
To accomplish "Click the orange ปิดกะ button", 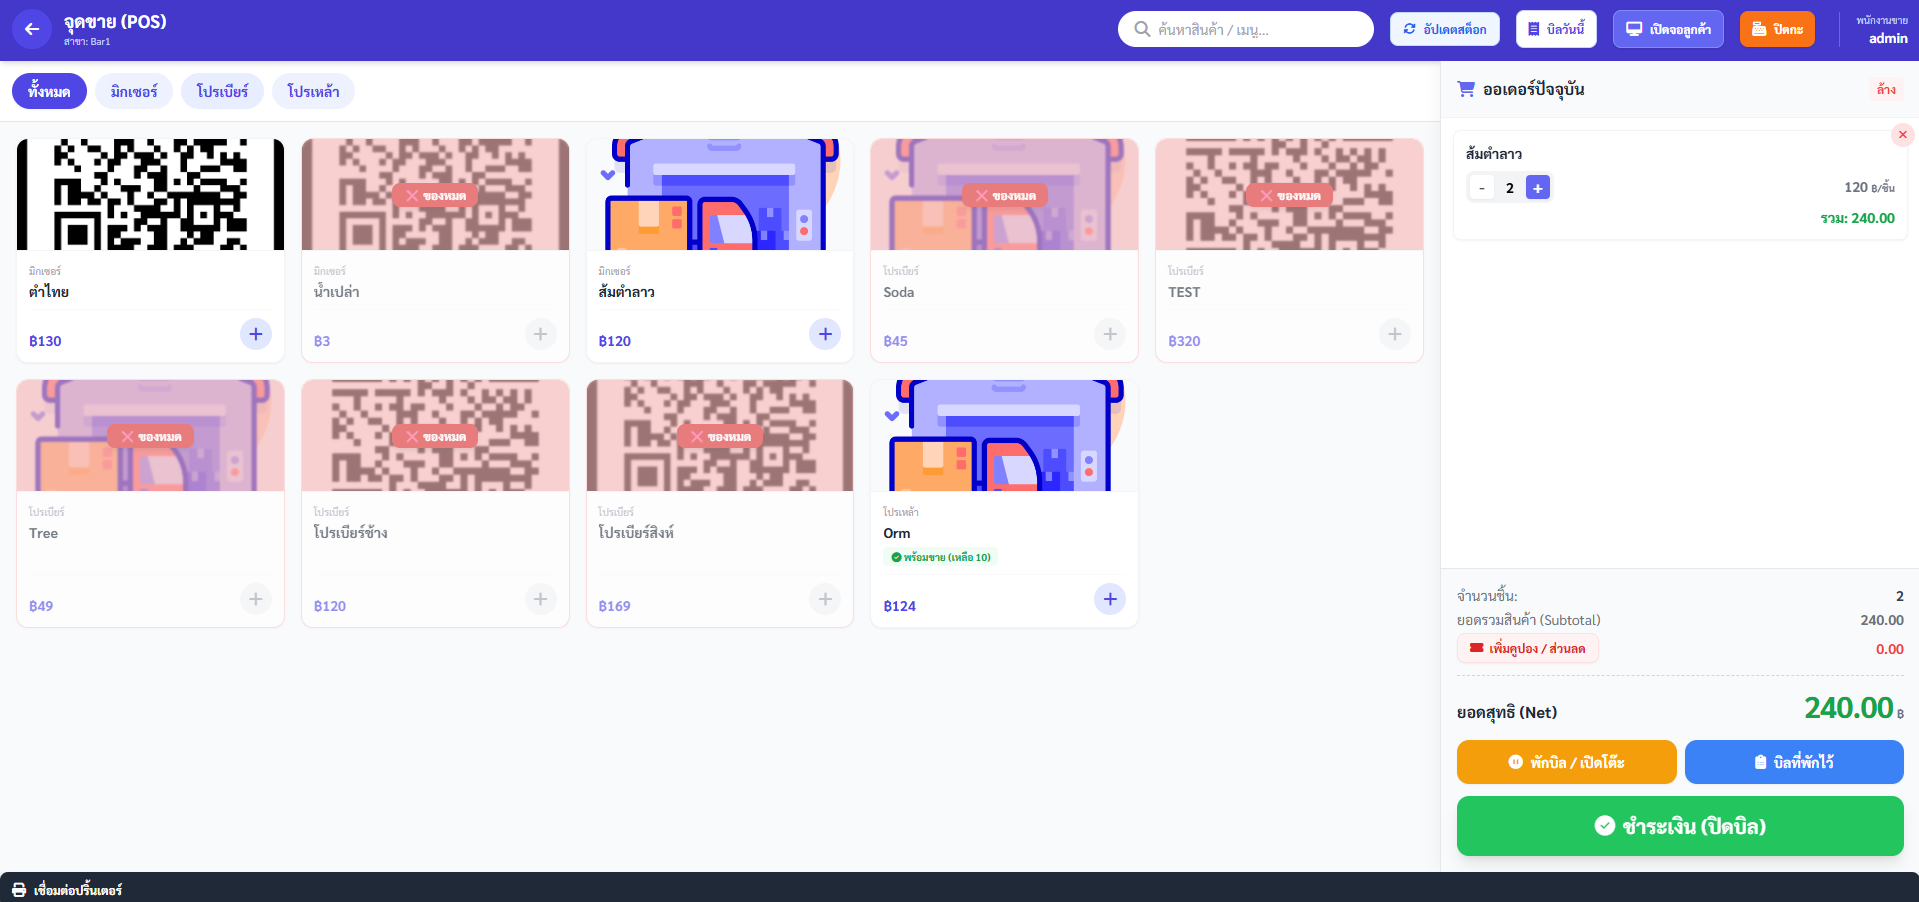I will pyautogui.click(x=1777, y=29).
